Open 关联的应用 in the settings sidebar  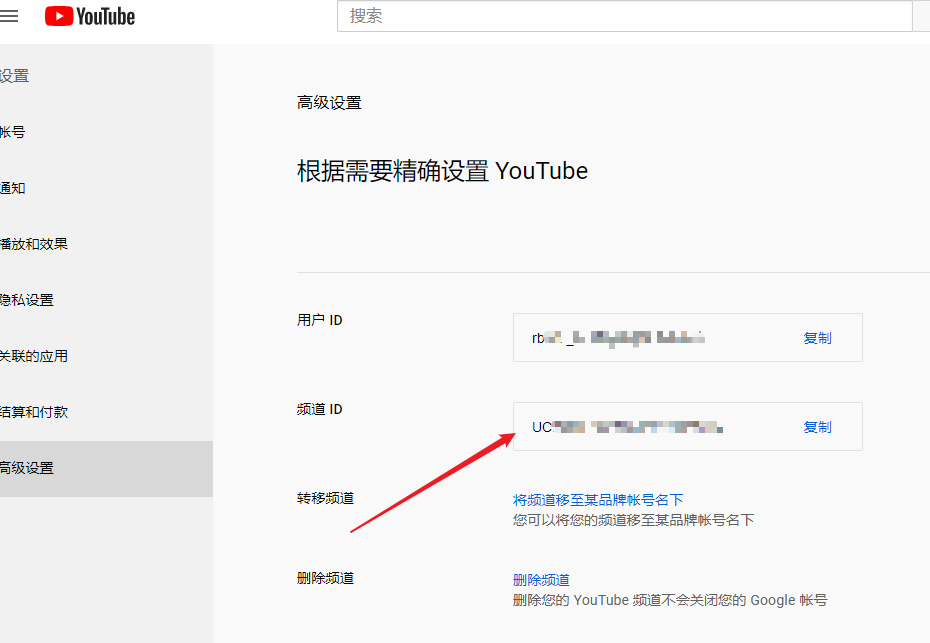pyautogui.click(x=106, y=356)
